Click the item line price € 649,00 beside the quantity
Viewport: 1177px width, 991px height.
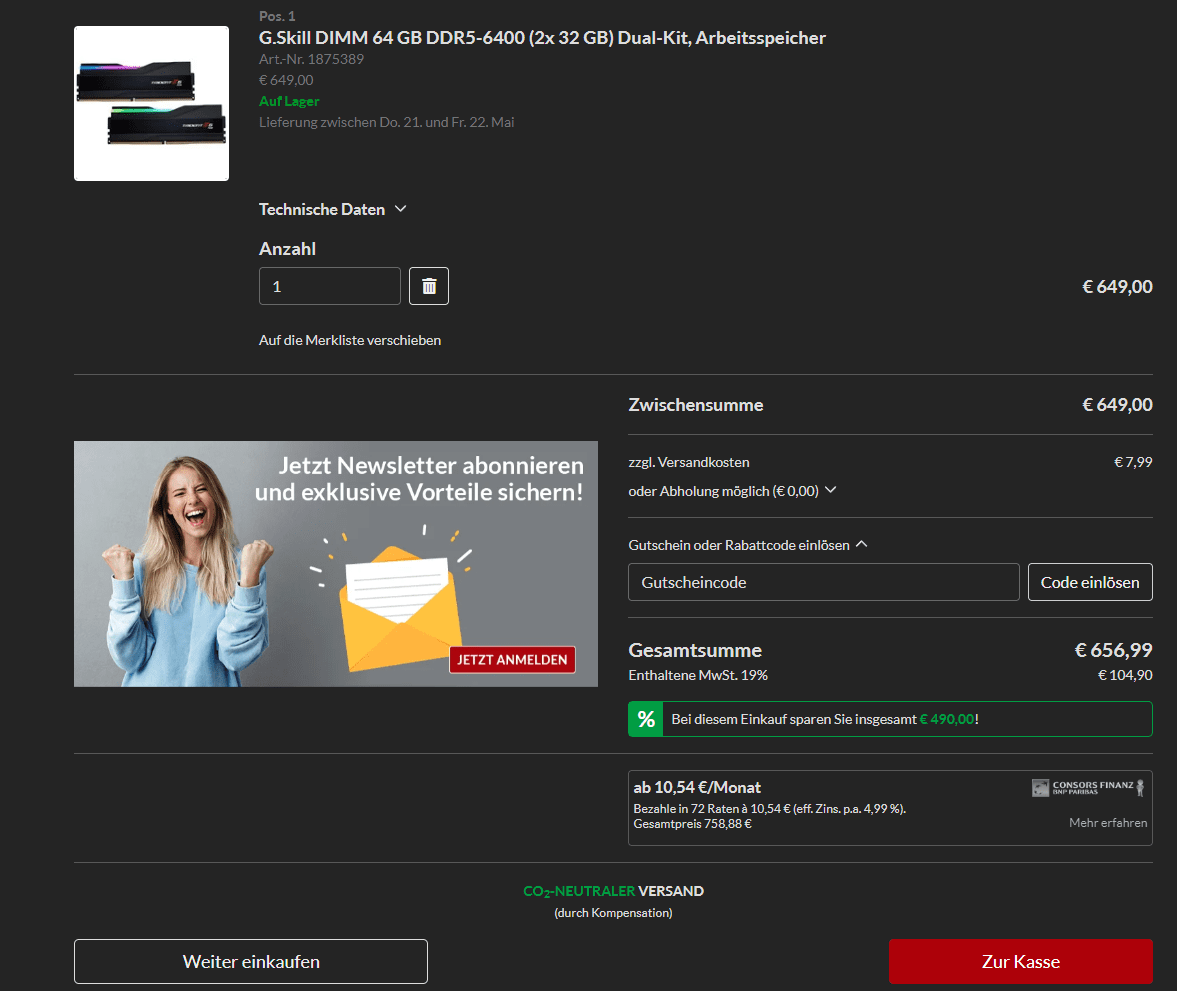click(x=1117, y=287)
